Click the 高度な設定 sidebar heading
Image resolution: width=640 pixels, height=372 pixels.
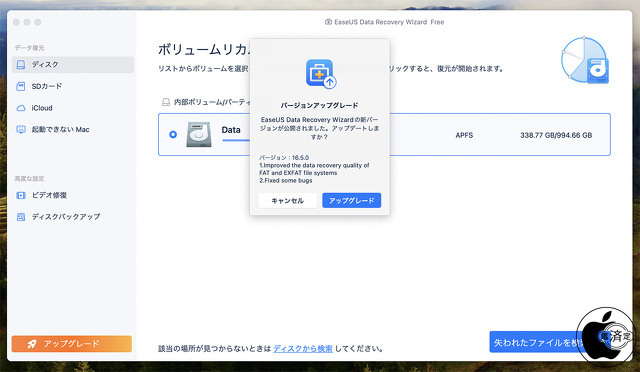[29, 178]
